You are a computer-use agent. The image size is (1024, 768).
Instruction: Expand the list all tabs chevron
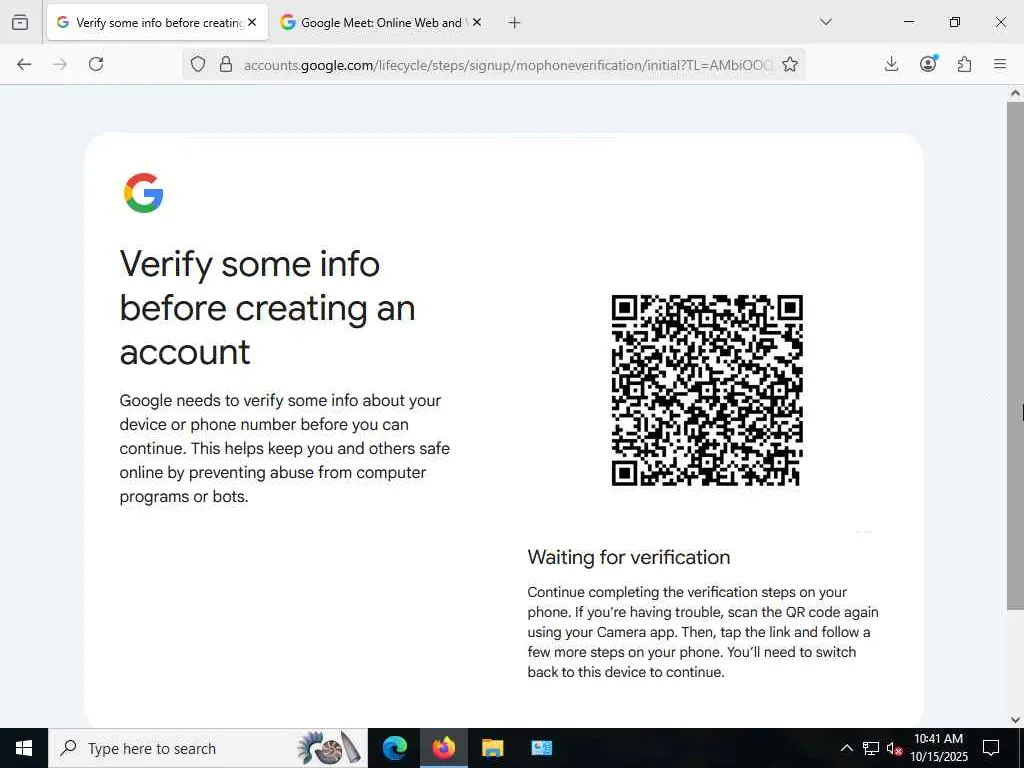(x=826, y=22)
